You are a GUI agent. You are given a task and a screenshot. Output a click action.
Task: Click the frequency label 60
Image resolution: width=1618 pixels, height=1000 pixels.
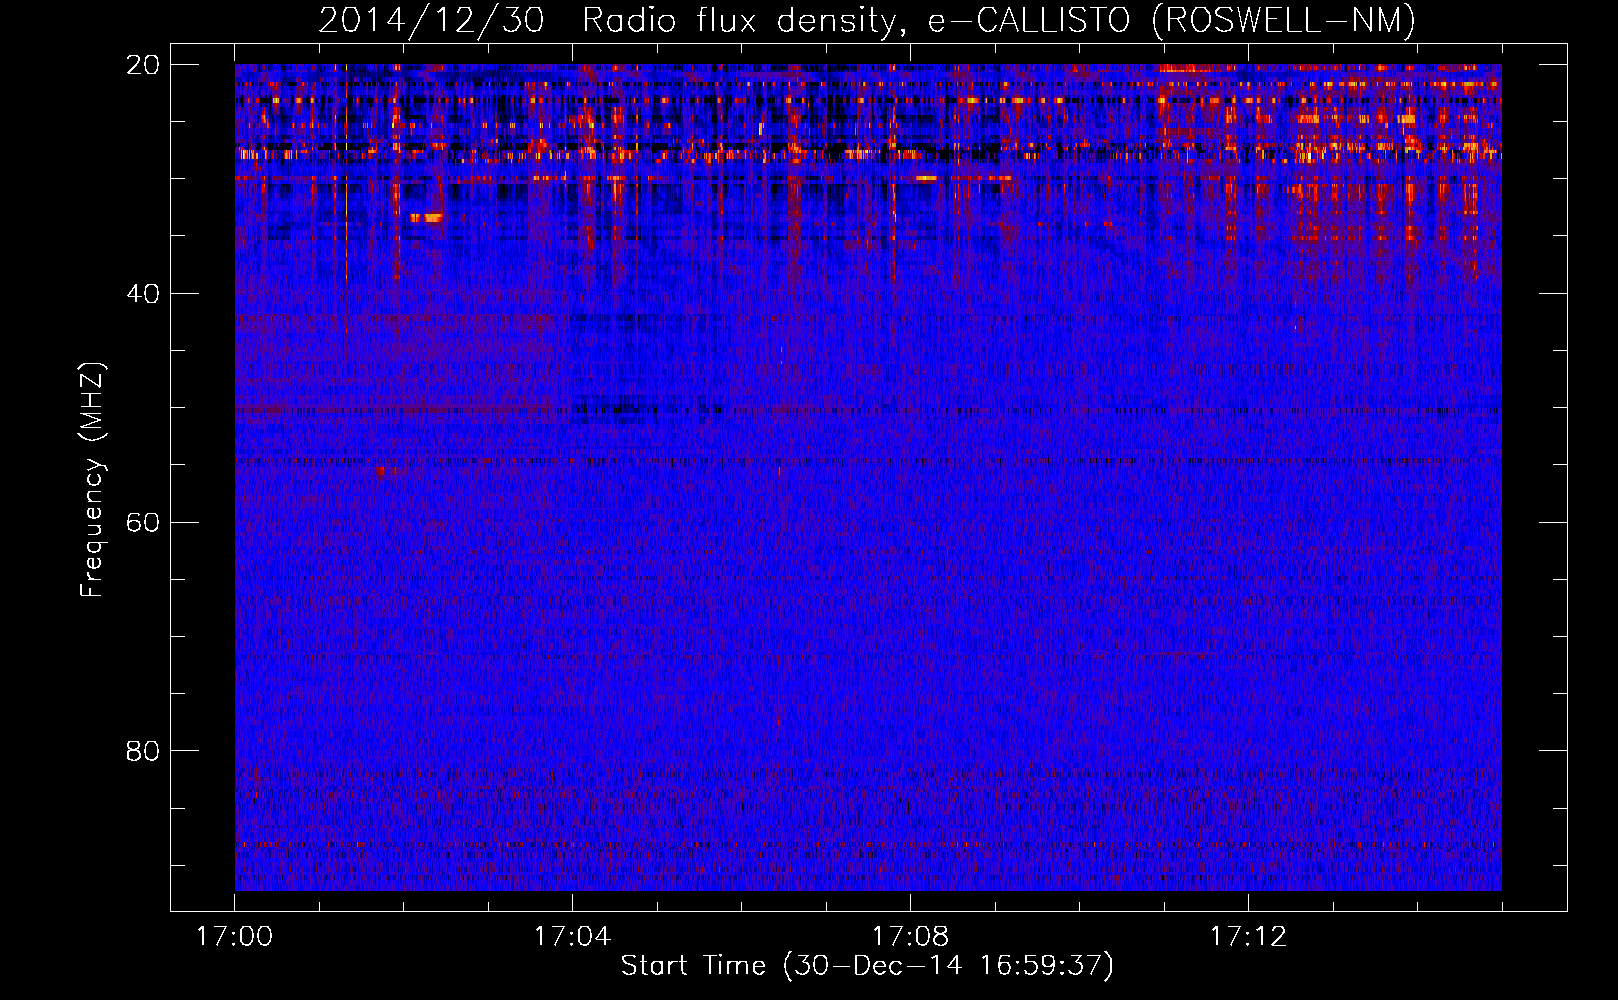tap(143, 523)
